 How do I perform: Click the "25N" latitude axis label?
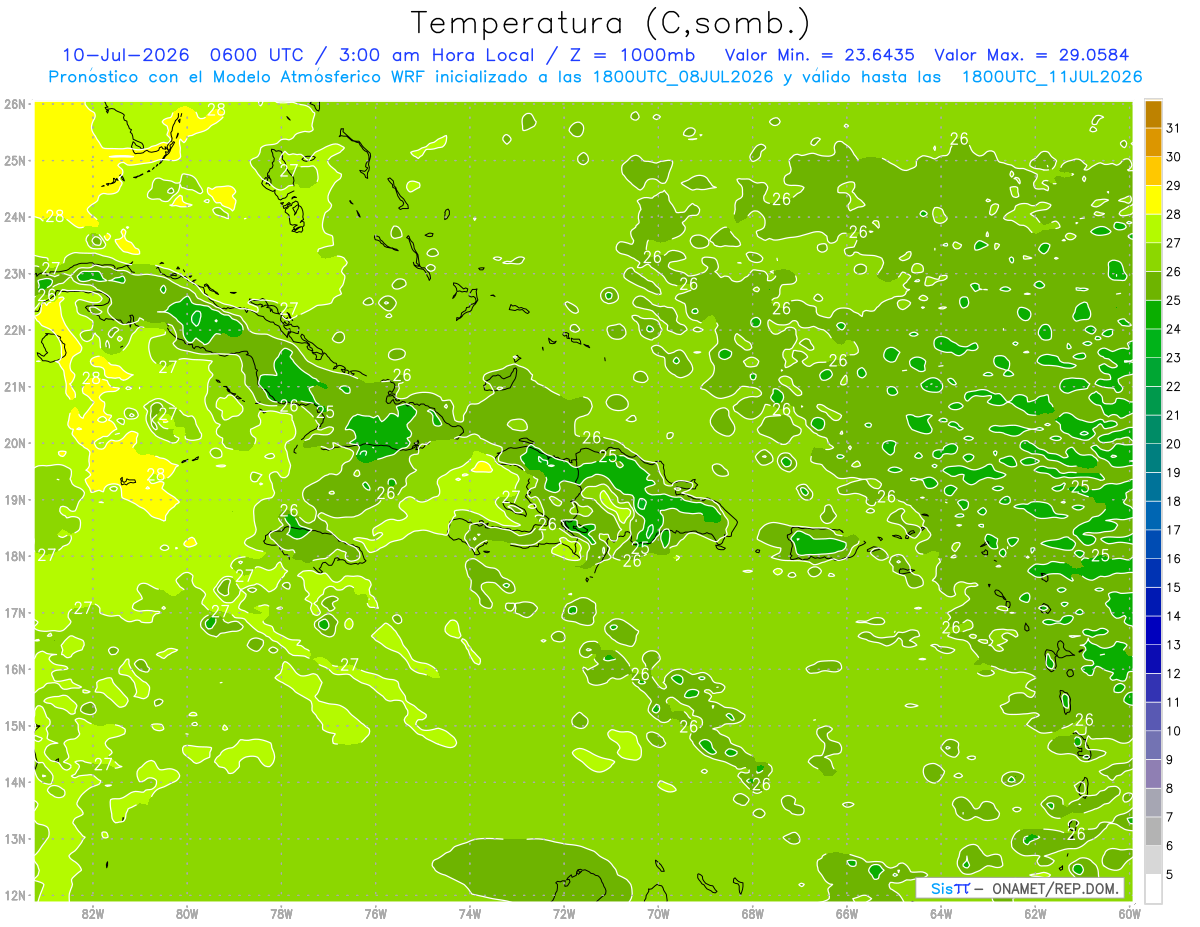pos(14,160)
